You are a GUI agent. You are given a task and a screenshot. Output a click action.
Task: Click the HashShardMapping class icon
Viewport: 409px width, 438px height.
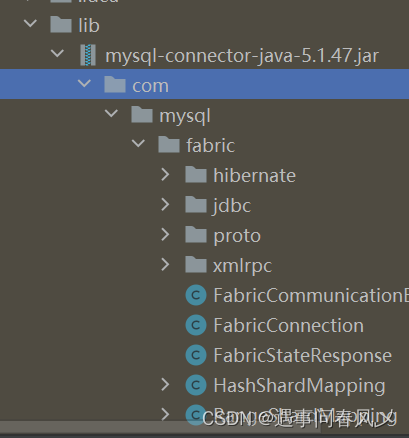click(196, 385)
